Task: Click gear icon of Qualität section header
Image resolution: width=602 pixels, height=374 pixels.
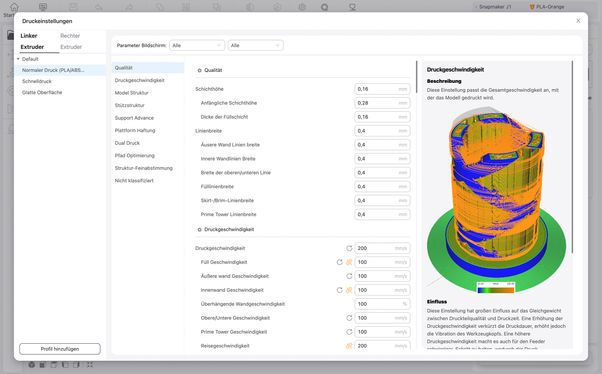Action: (x=199, y=70)
